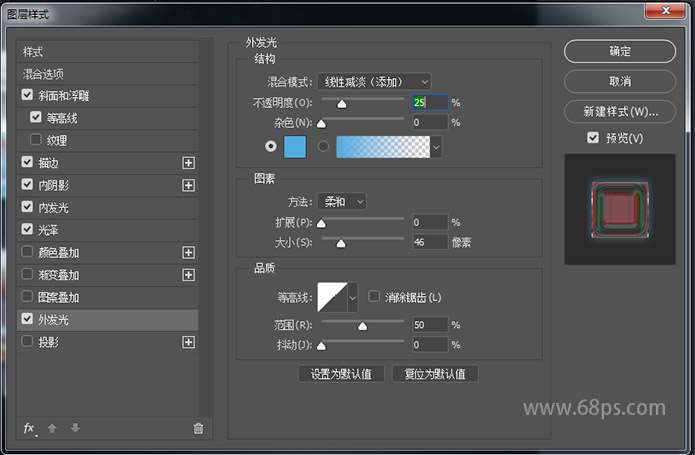Move effect down with the down arrow
The width and height of the screenshot is (695, 455).
[75, 428]
